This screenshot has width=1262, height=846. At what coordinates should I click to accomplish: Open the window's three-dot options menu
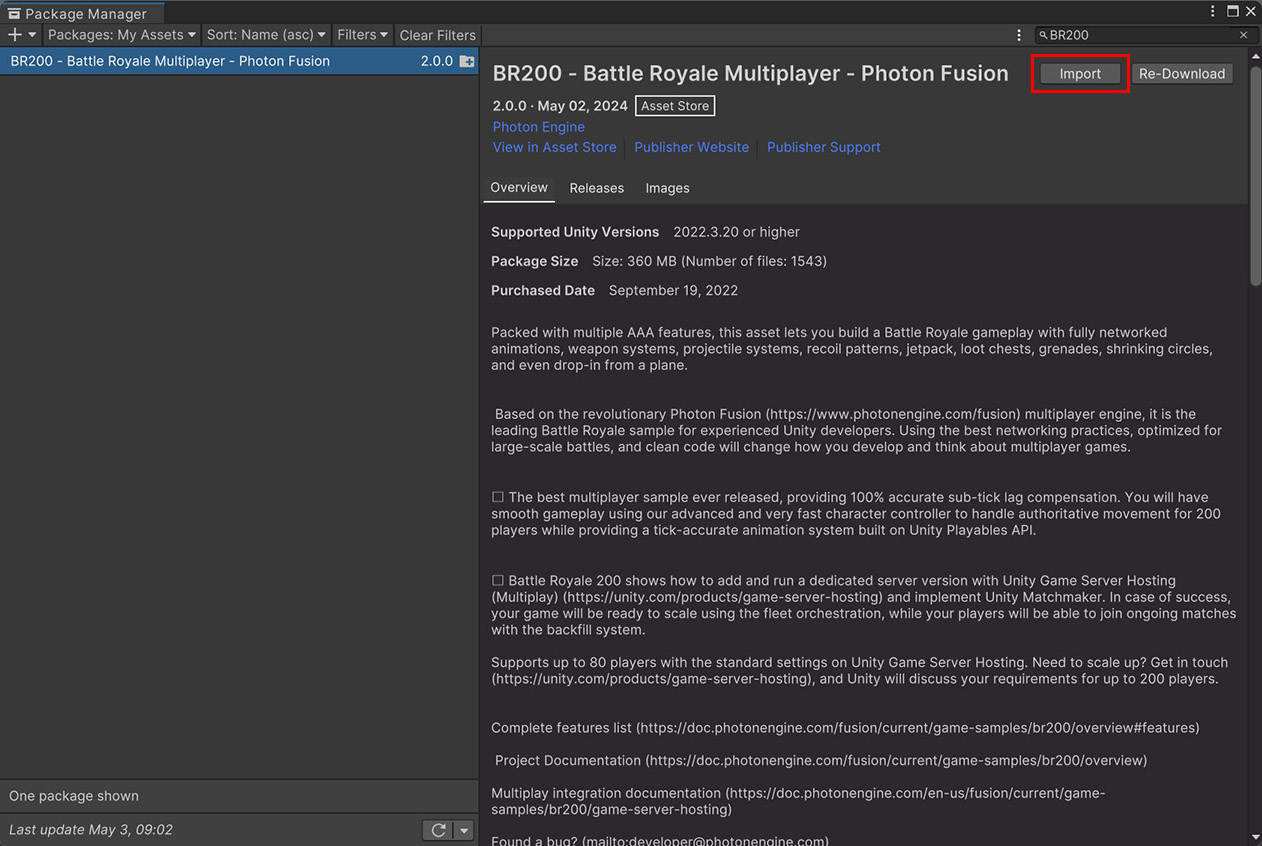click(x=1213, y=12)
